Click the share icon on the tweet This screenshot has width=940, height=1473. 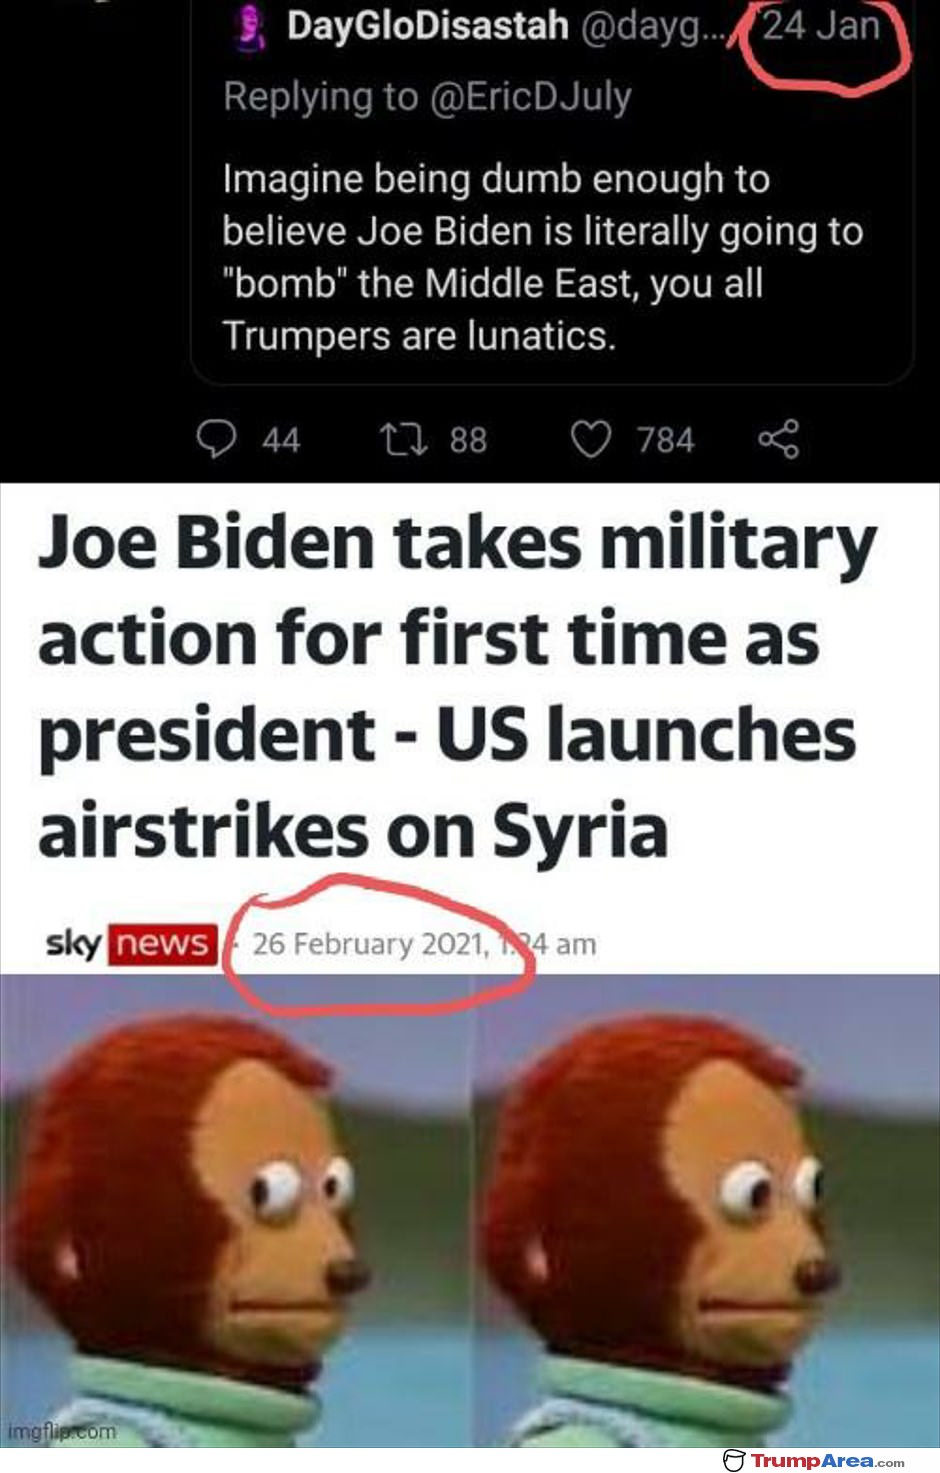point(778,439)
